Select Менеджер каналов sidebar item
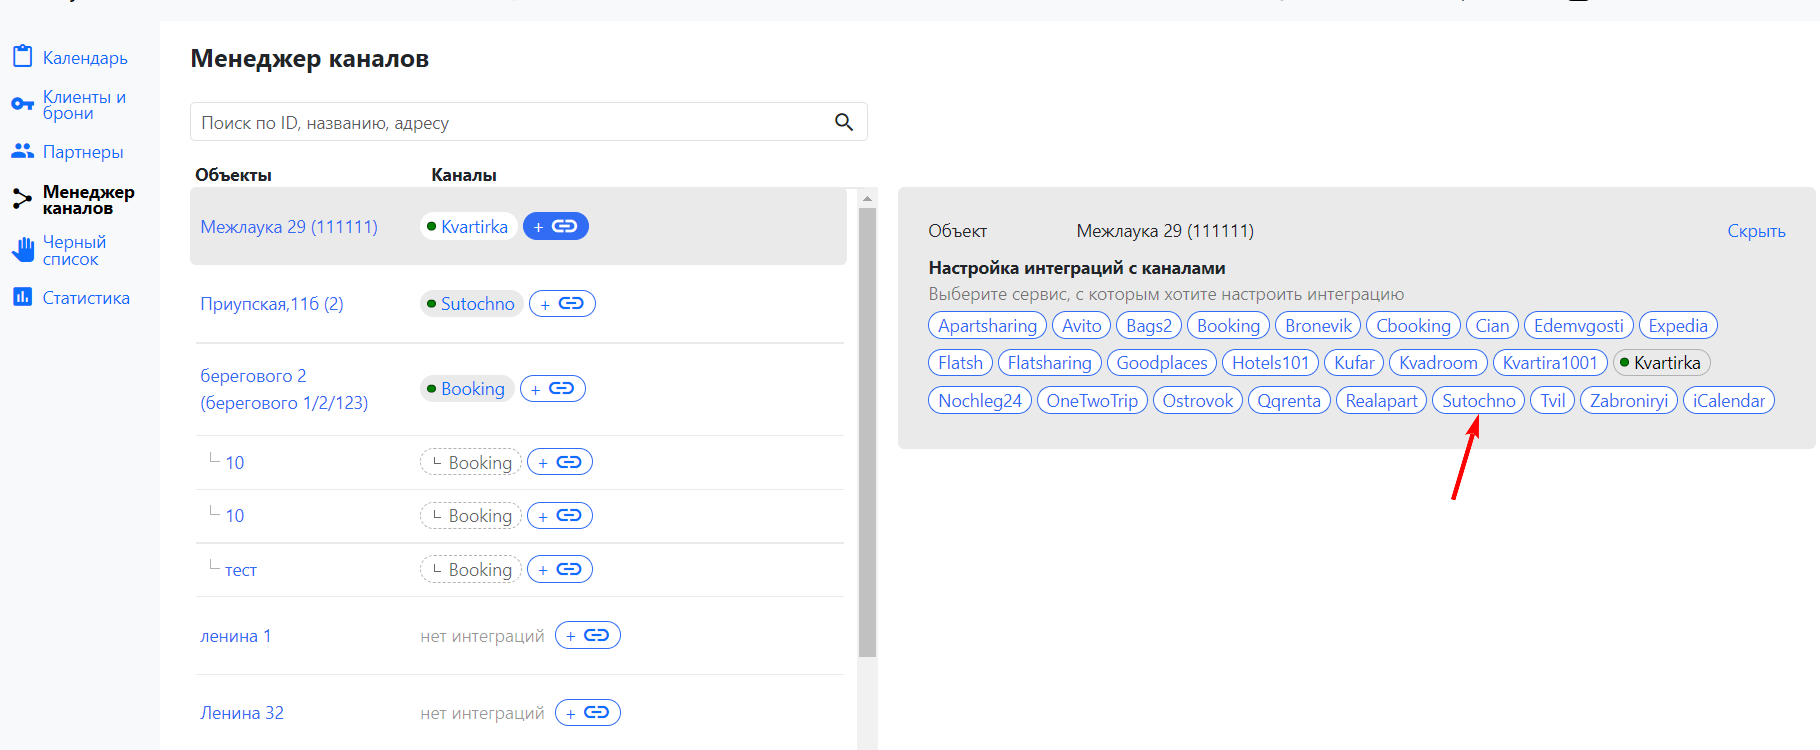 (x=88, y=200)
